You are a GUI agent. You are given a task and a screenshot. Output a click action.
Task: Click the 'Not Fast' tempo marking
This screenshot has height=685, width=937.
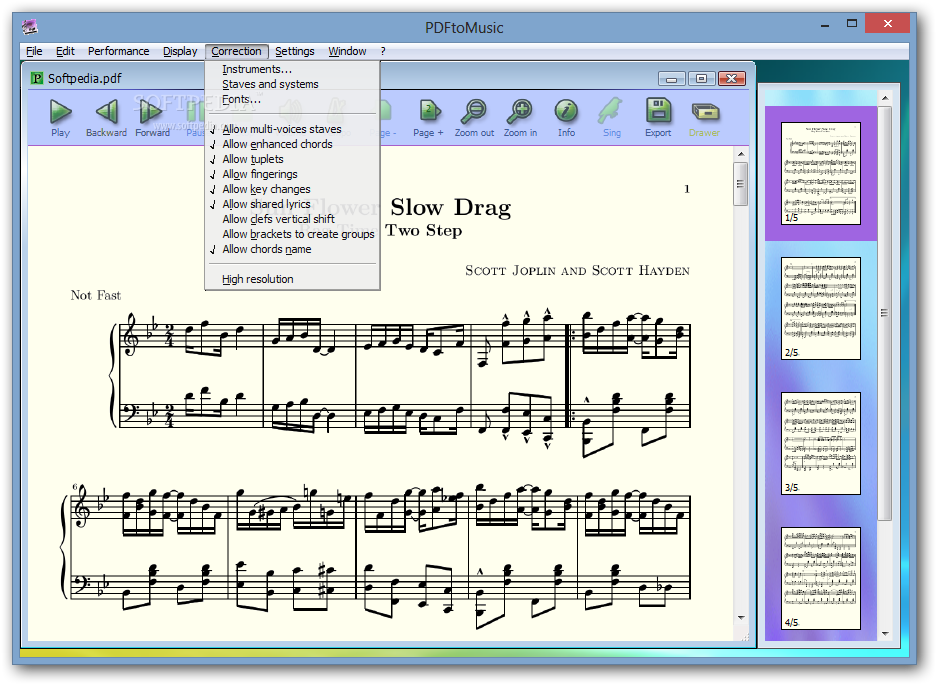coord(96,295)
